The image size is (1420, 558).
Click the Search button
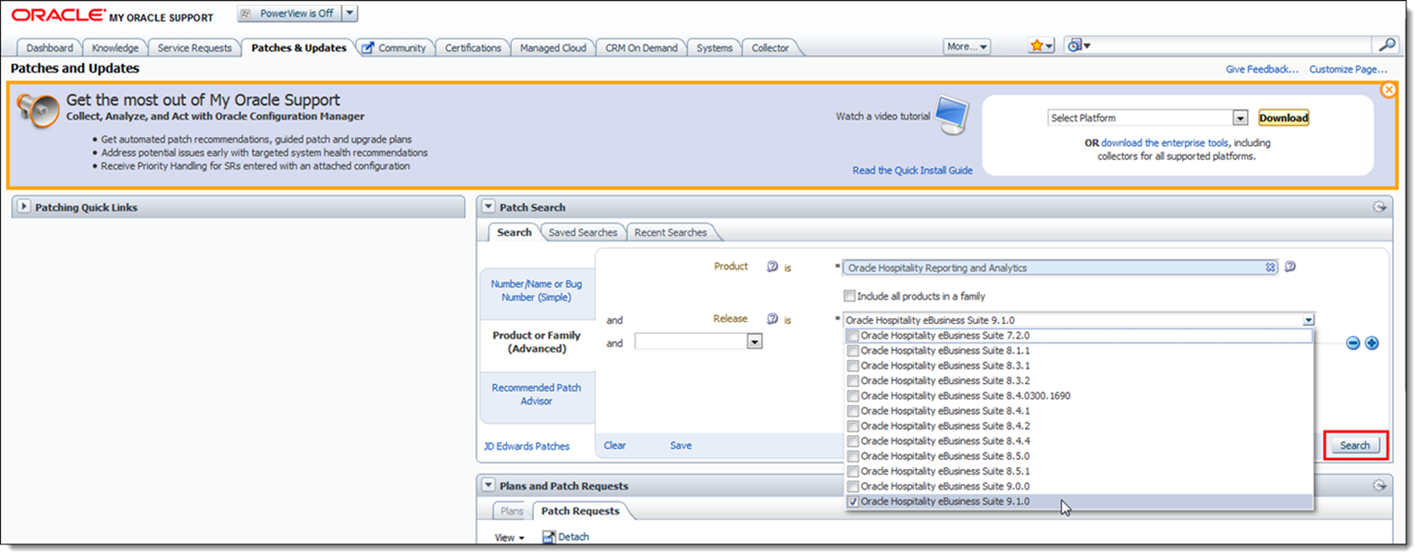pos(1355,445)
